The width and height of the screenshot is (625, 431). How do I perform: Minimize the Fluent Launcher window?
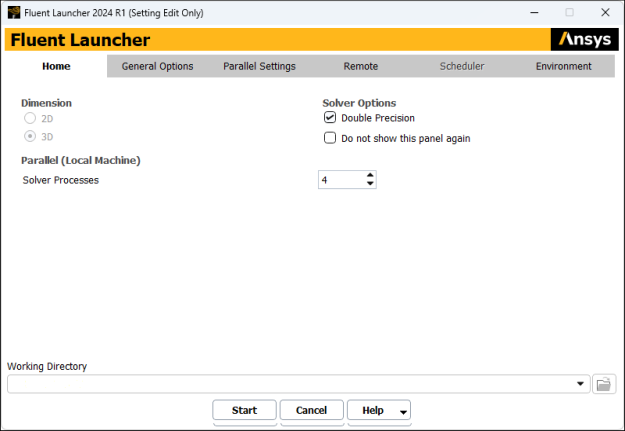pos(534,13)
